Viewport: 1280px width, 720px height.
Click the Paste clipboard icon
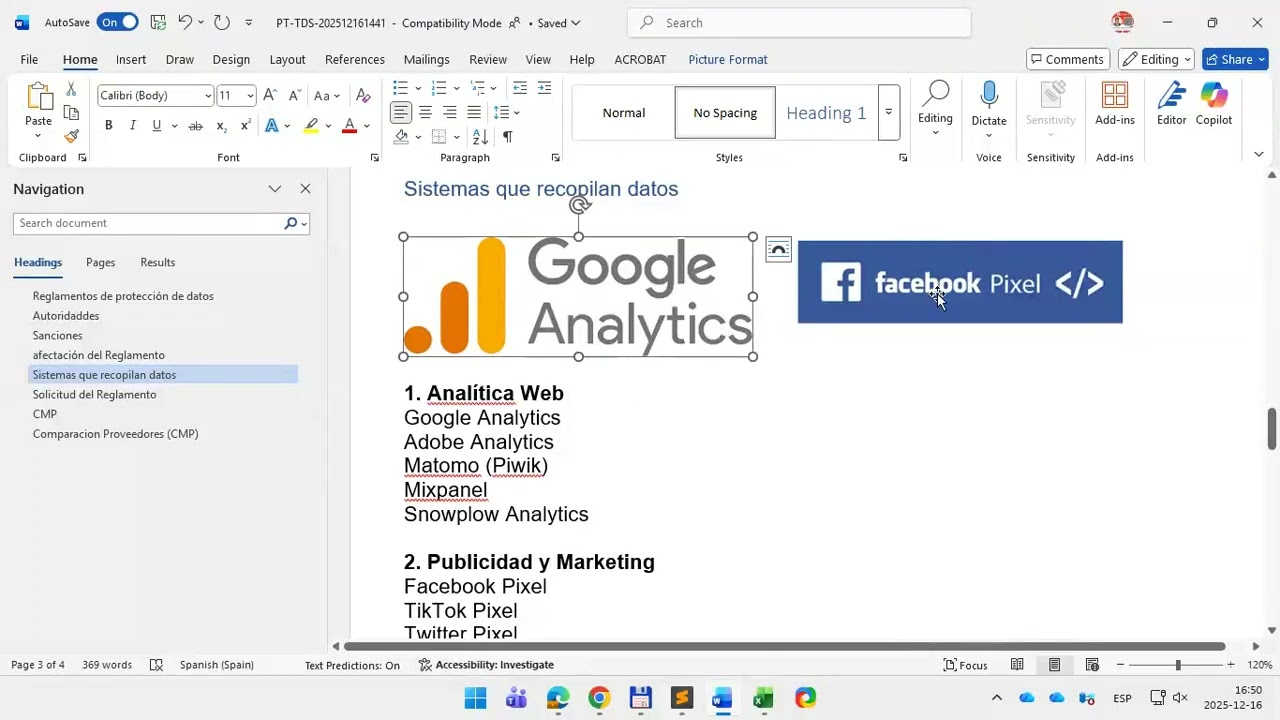[38, 99]
